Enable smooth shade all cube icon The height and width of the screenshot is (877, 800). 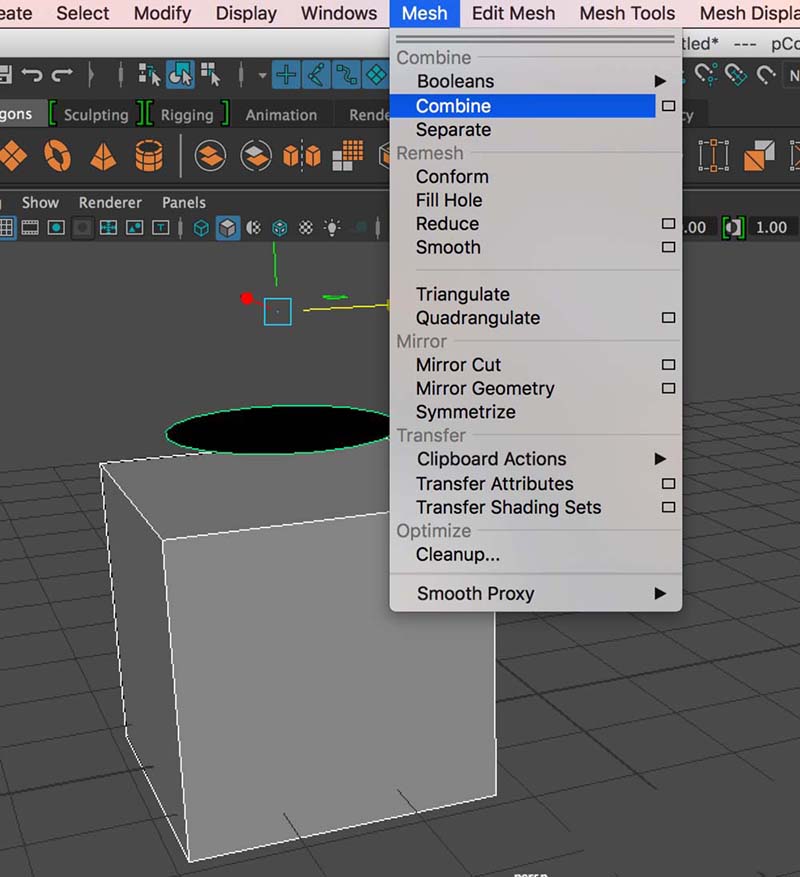(x=227, y=228)
